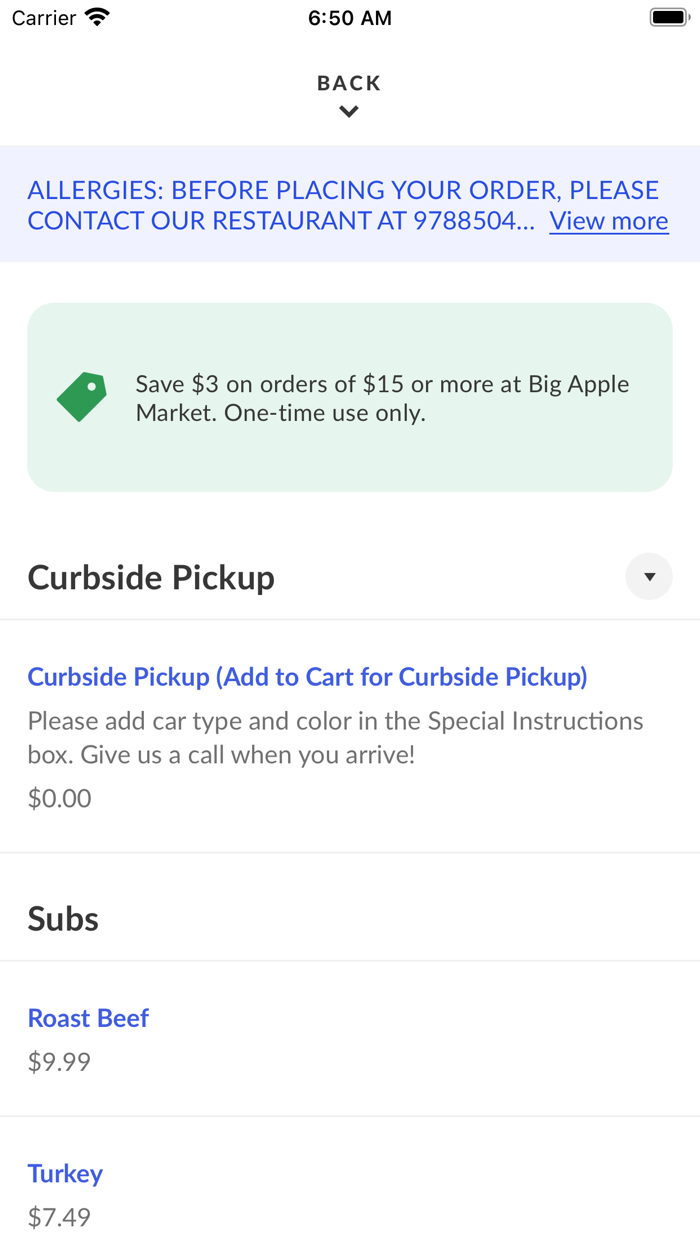Tap the battery status icon

(669, 18)
